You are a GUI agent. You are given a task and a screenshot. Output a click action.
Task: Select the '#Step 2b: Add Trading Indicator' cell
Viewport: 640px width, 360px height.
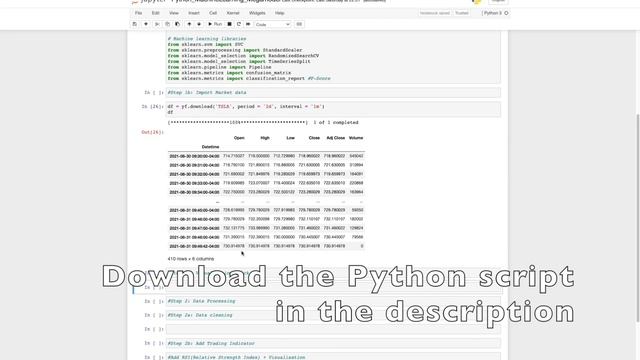pyautogui.click(x=333, y=343)
